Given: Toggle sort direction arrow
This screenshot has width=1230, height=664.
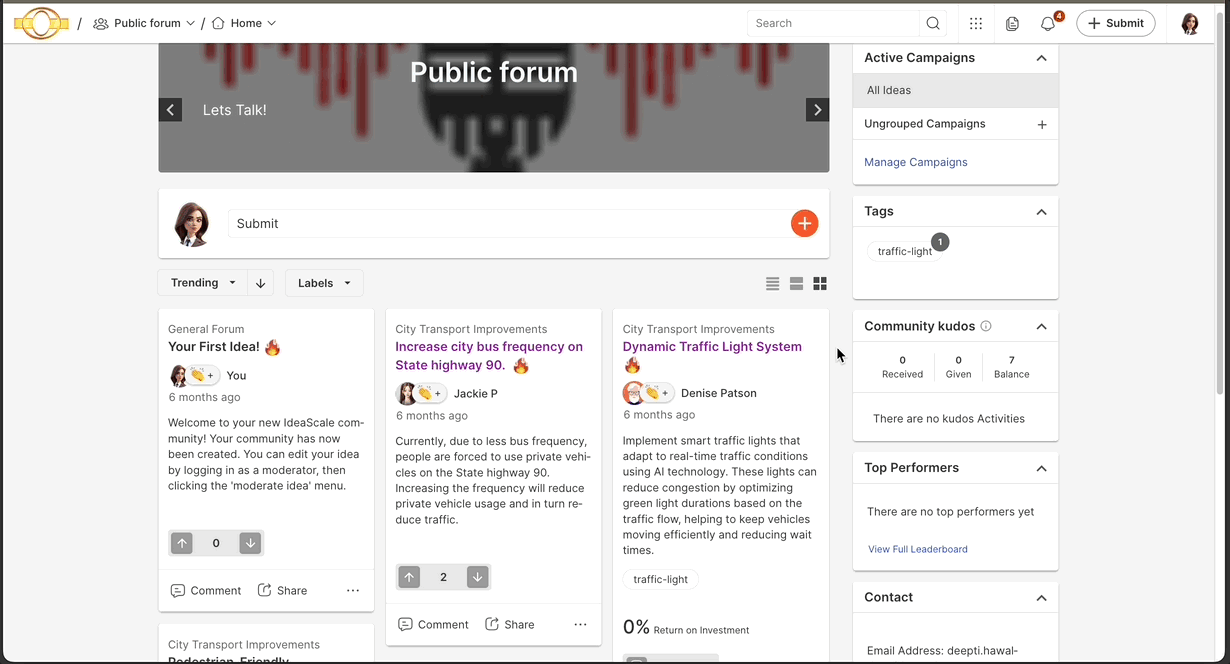Looking at the screenshot, I should click(260, 283).
